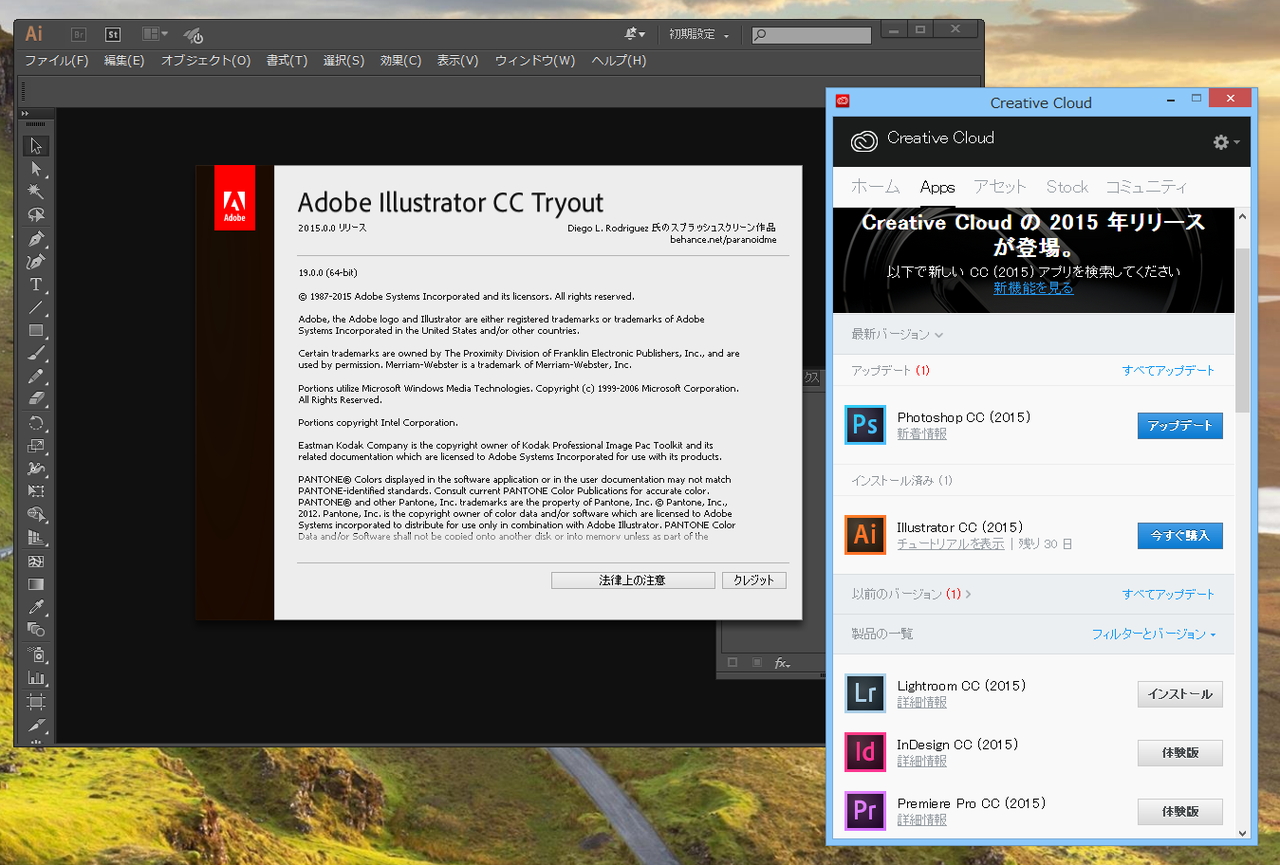The height and width of the screenshot is (865, 1280).
Task: Select the Mesh tool
Action: tap(36, 562)
